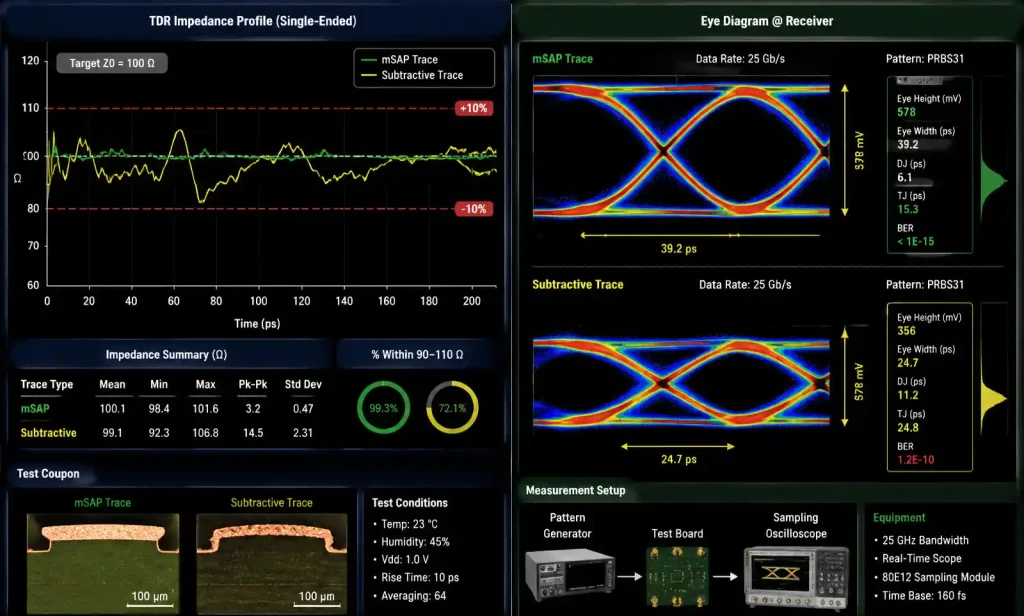Click the +10% limit label

[473, 108]
